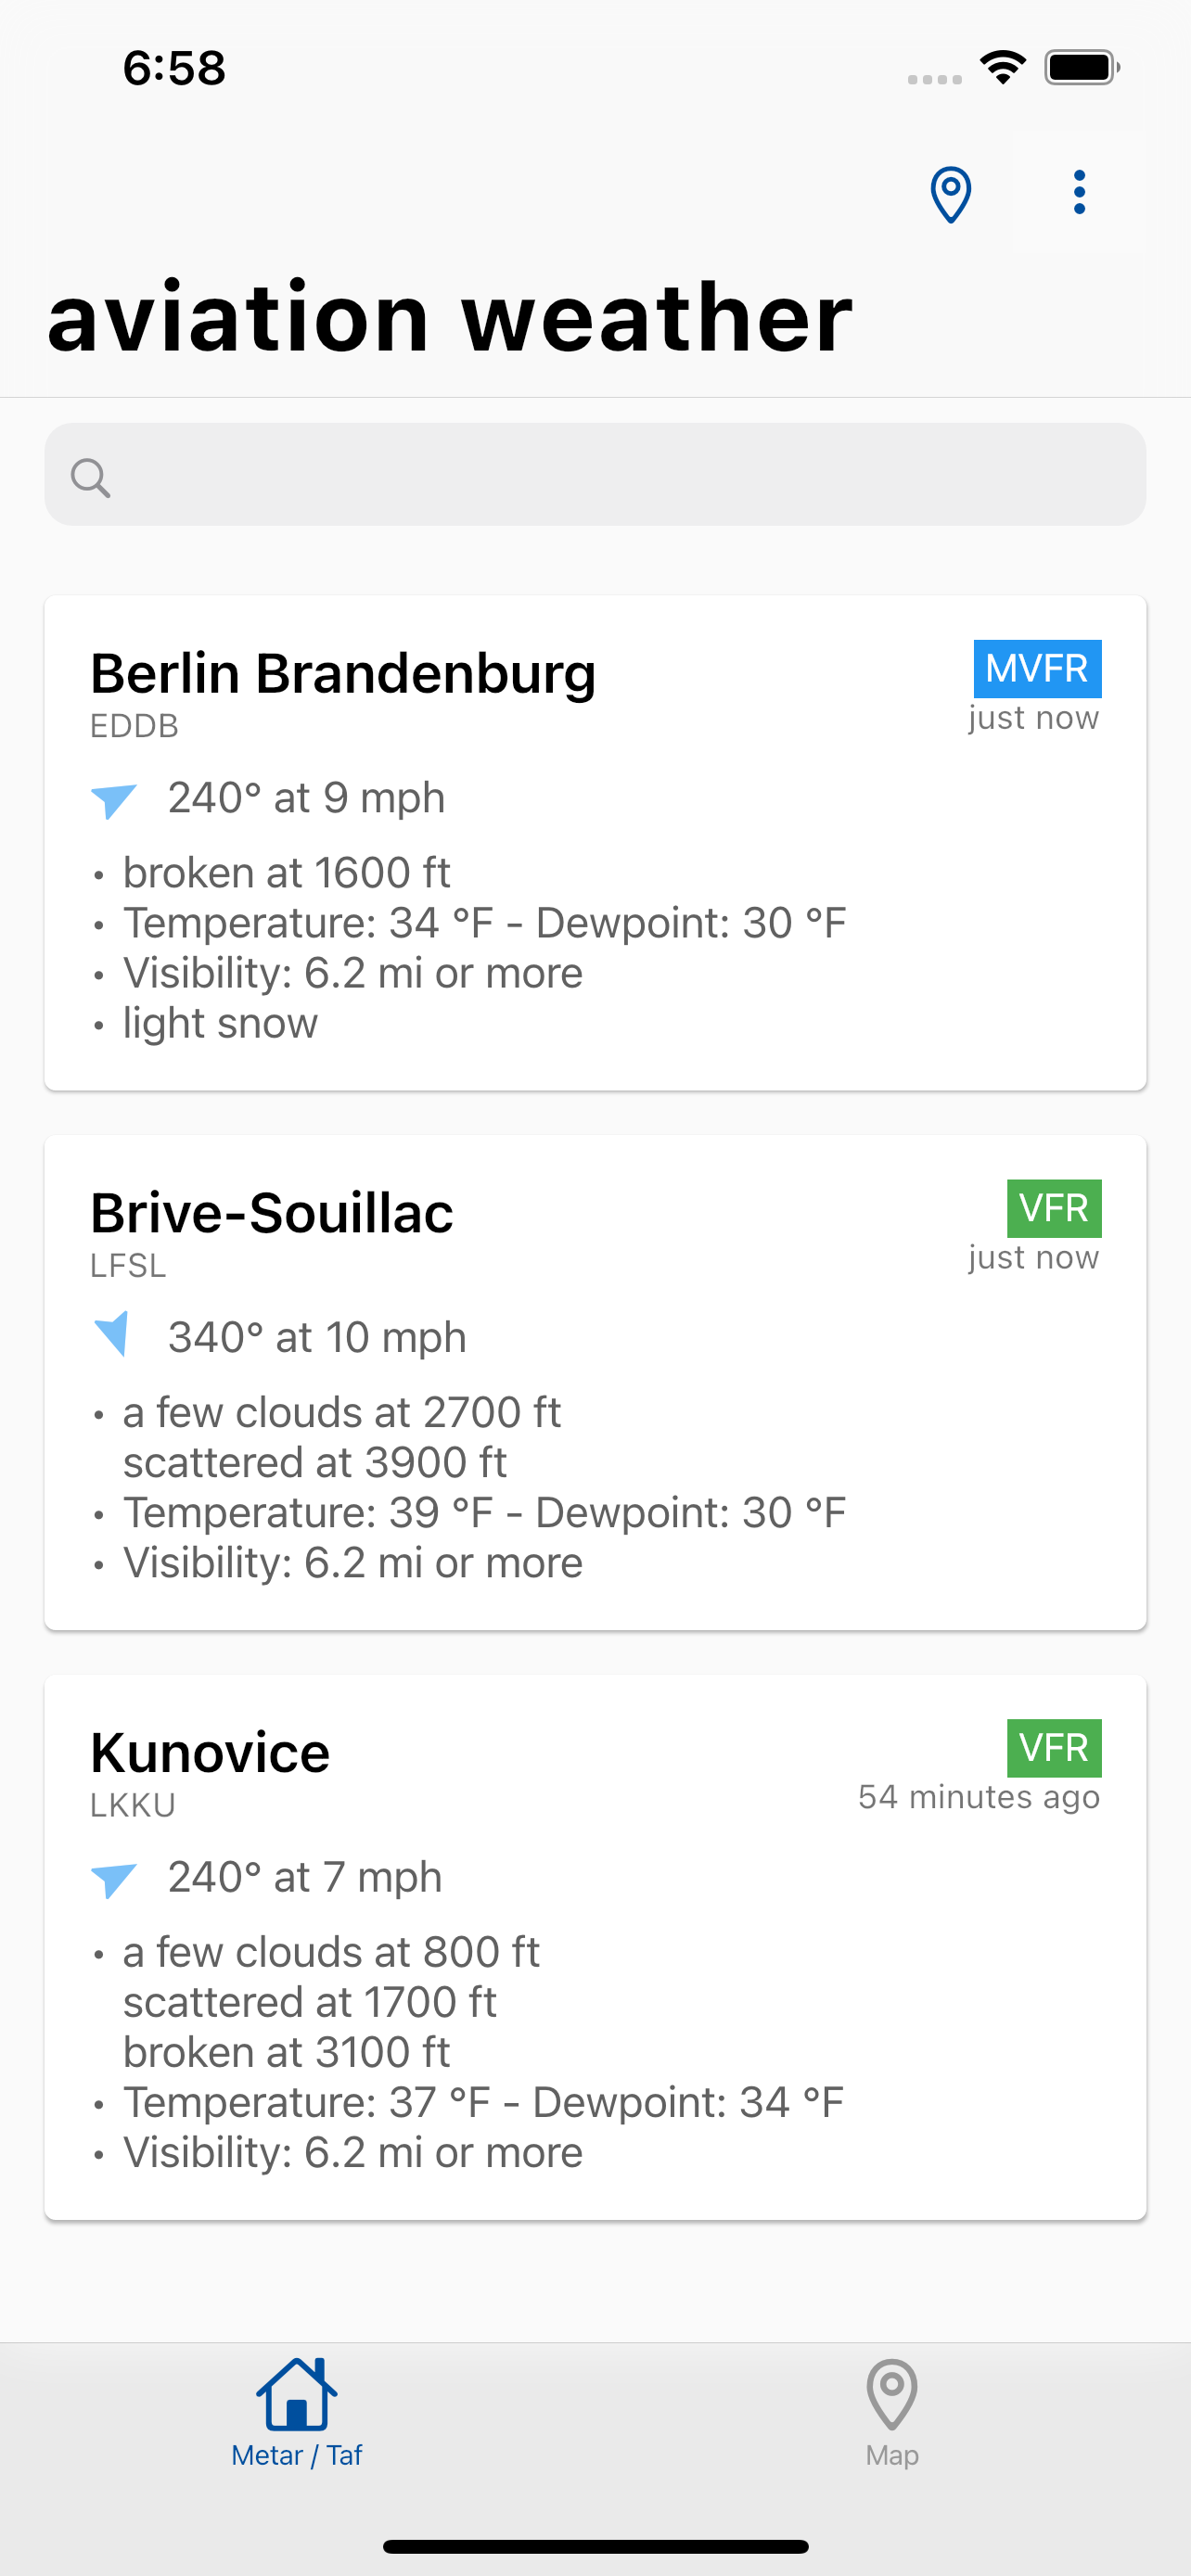Viewport: 1191px width, 2576px height.
Task: Open the three-dot overflow menu
Action: pyautogui.click(x=1079, y=192)
